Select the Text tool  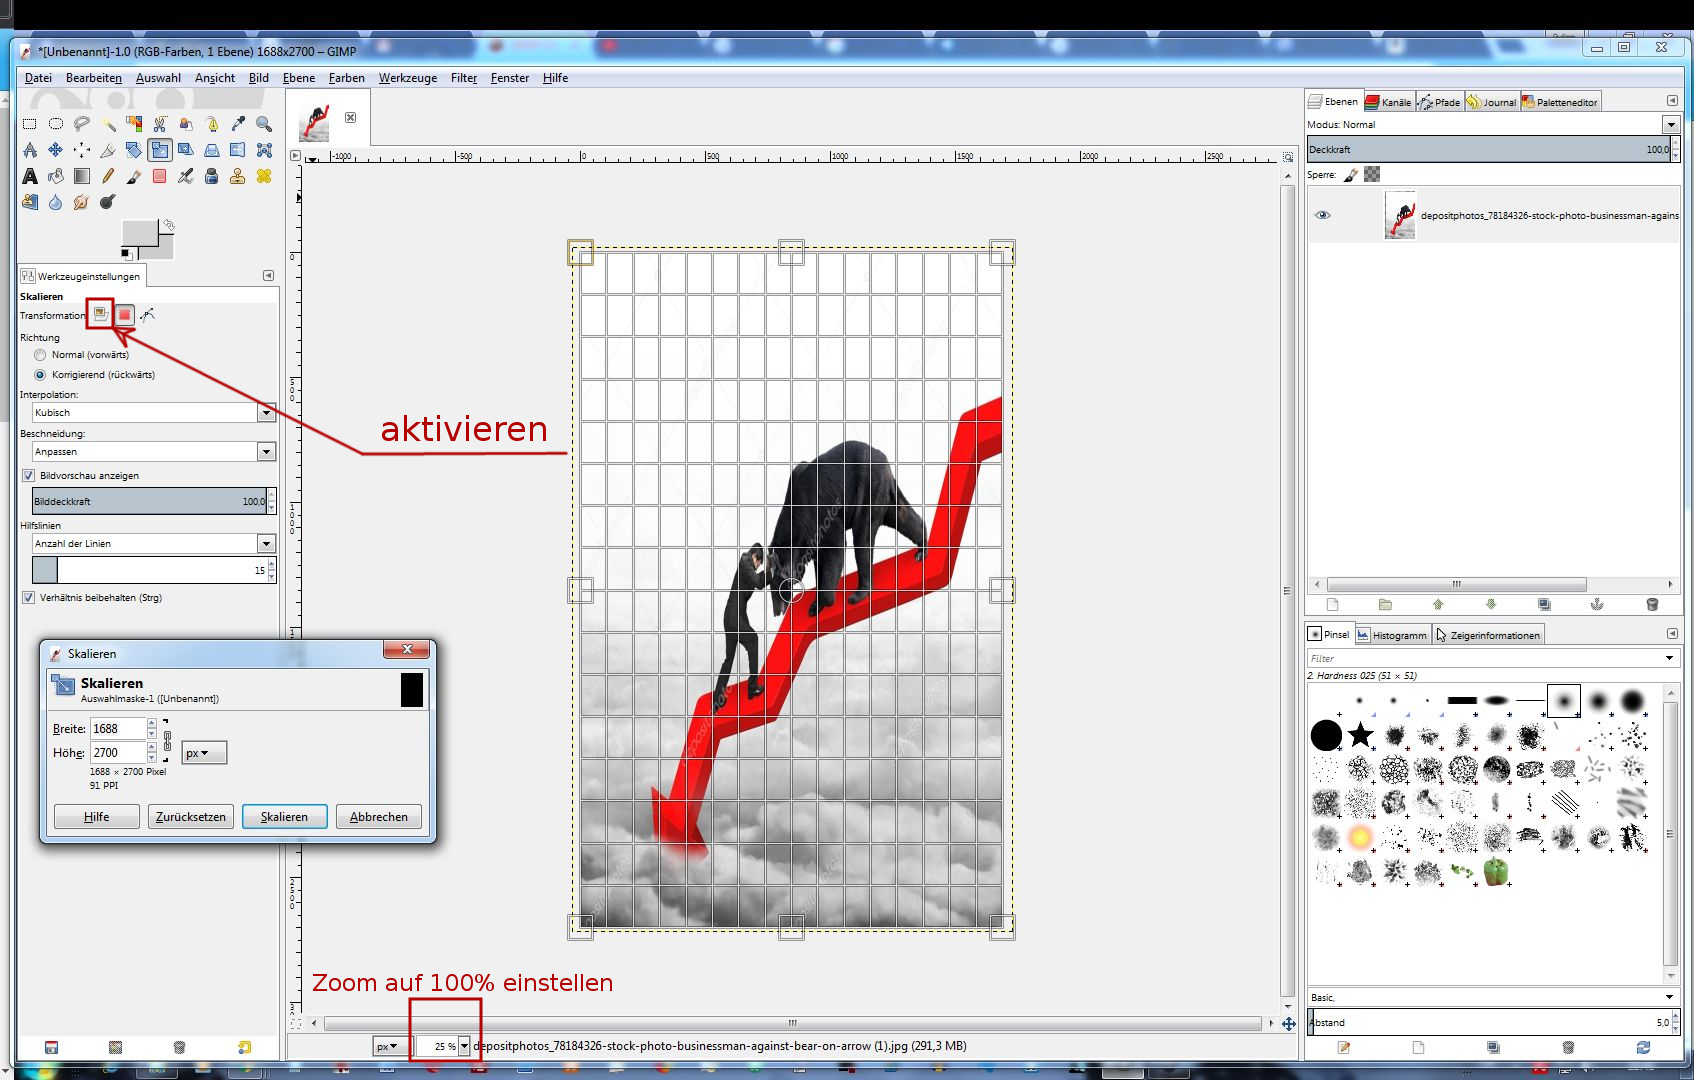tap(30, 176)
